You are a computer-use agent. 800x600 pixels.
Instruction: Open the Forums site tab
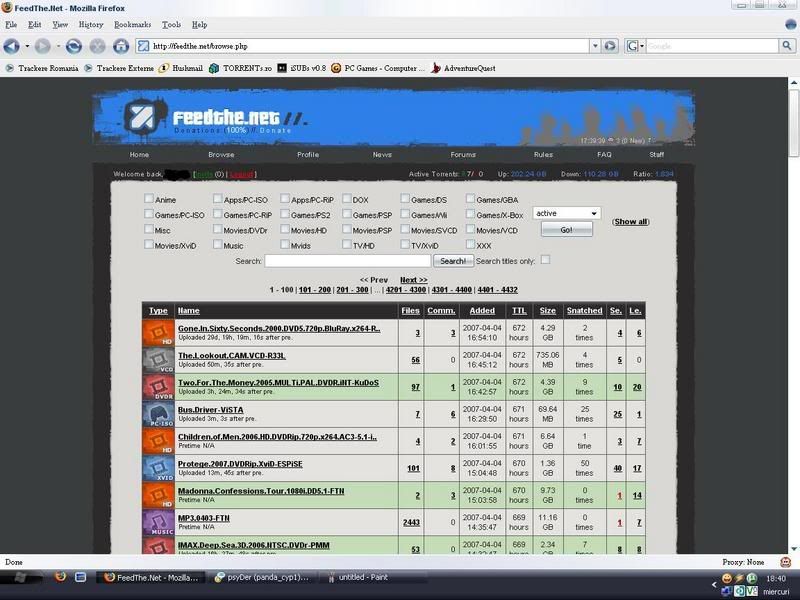(x=463, y=155)
